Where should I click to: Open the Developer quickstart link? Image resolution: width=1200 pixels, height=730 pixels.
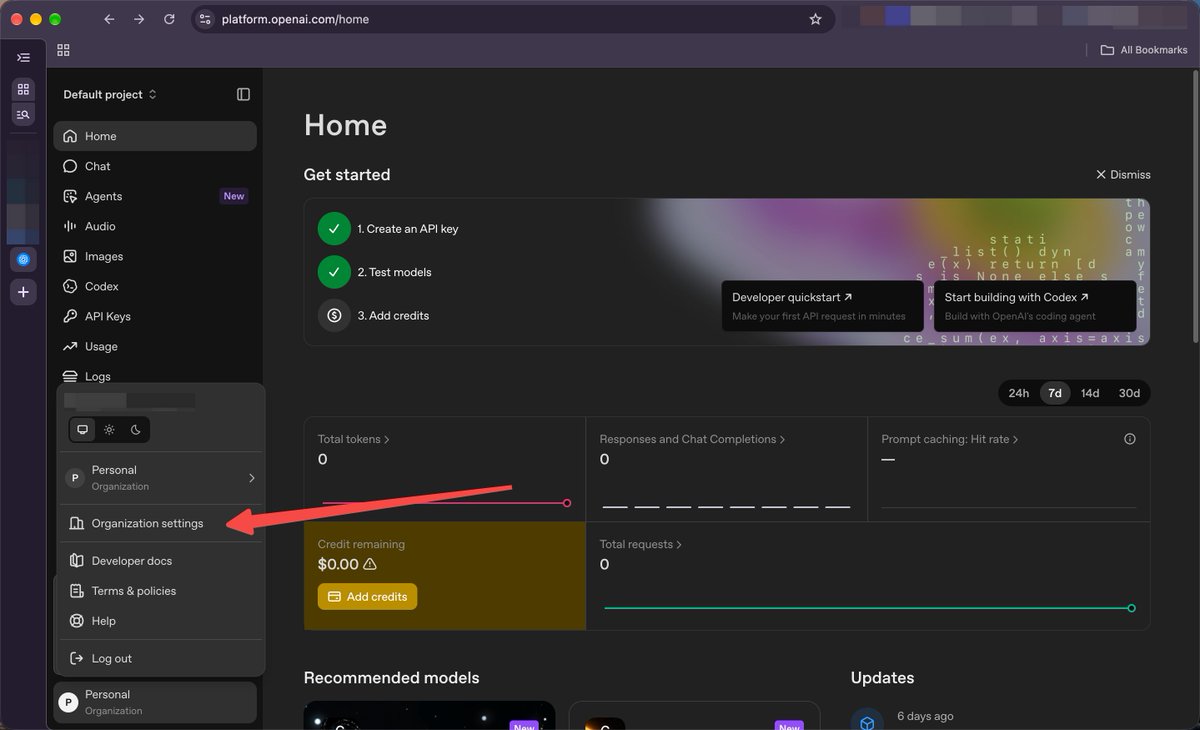822,306
